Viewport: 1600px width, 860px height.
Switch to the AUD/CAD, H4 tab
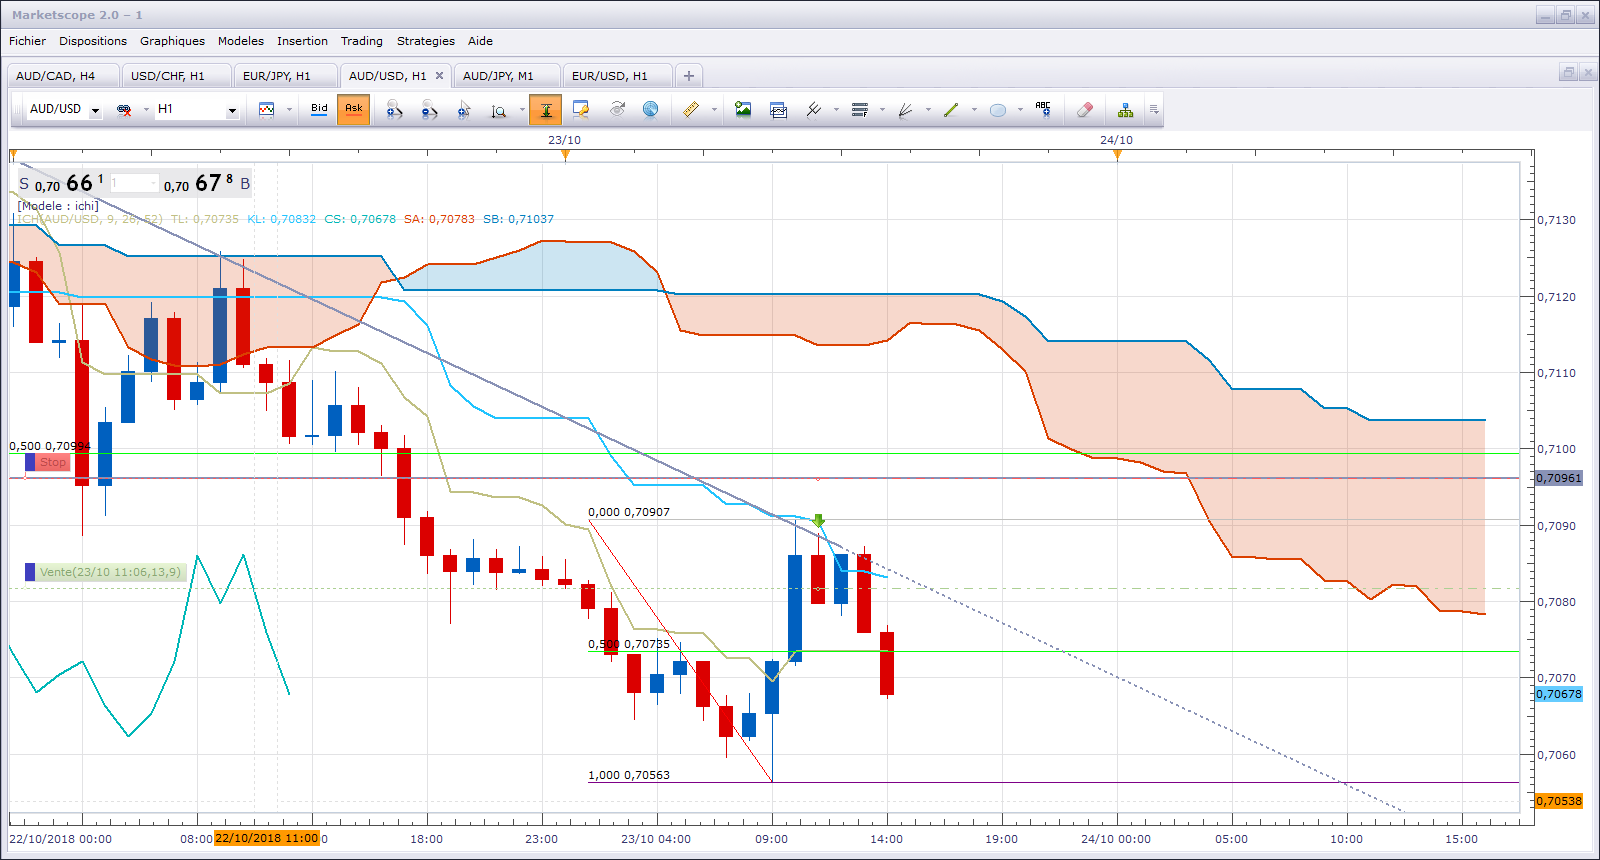[62, 76]
